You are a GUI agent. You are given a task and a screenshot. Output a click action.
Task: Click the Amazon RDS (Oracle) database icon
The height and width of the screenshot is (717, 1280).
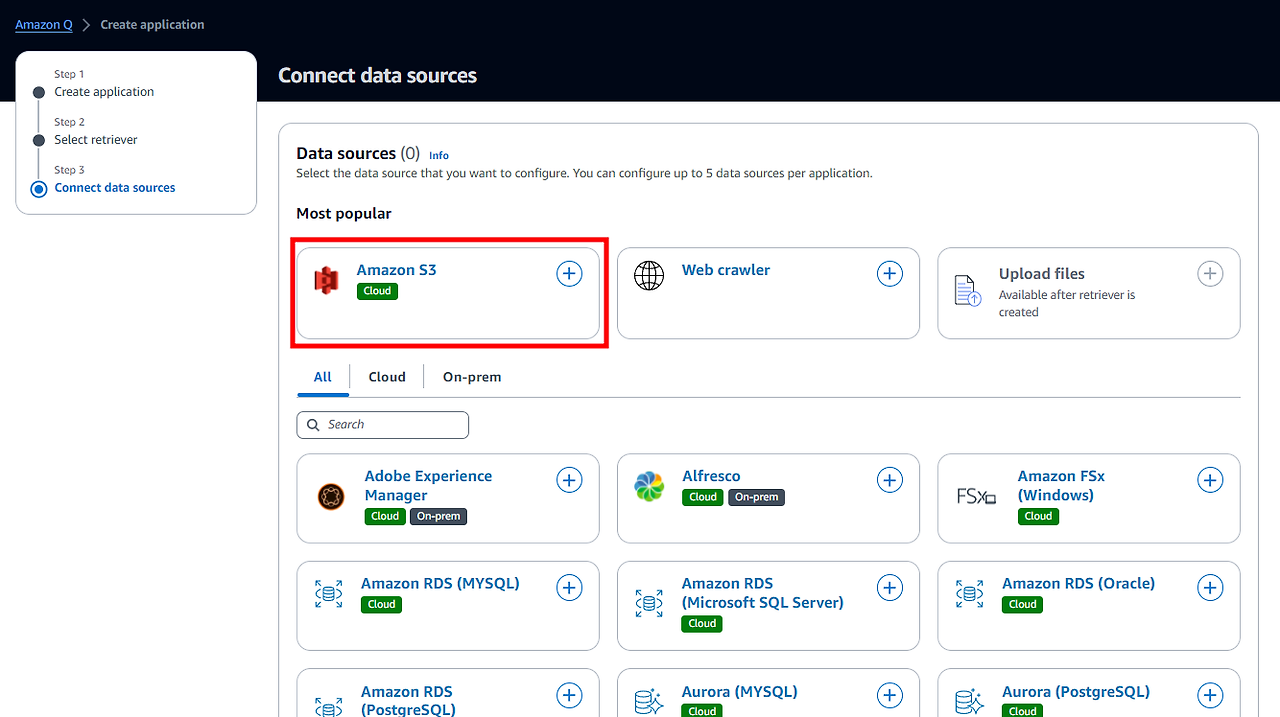coord(969,594)
